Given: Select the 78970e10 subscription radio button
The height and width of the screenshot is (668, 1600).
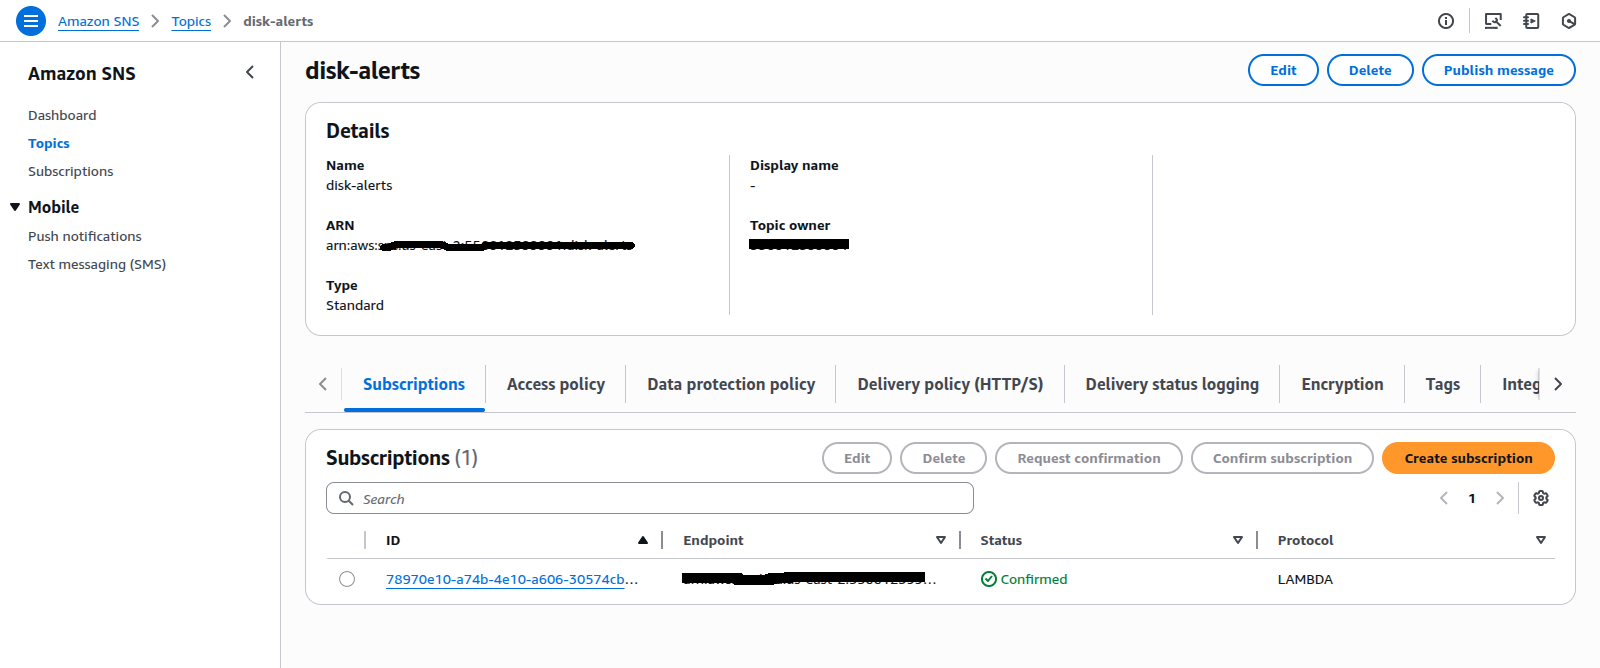Looking at the screenshot, I should coord(347,579).
